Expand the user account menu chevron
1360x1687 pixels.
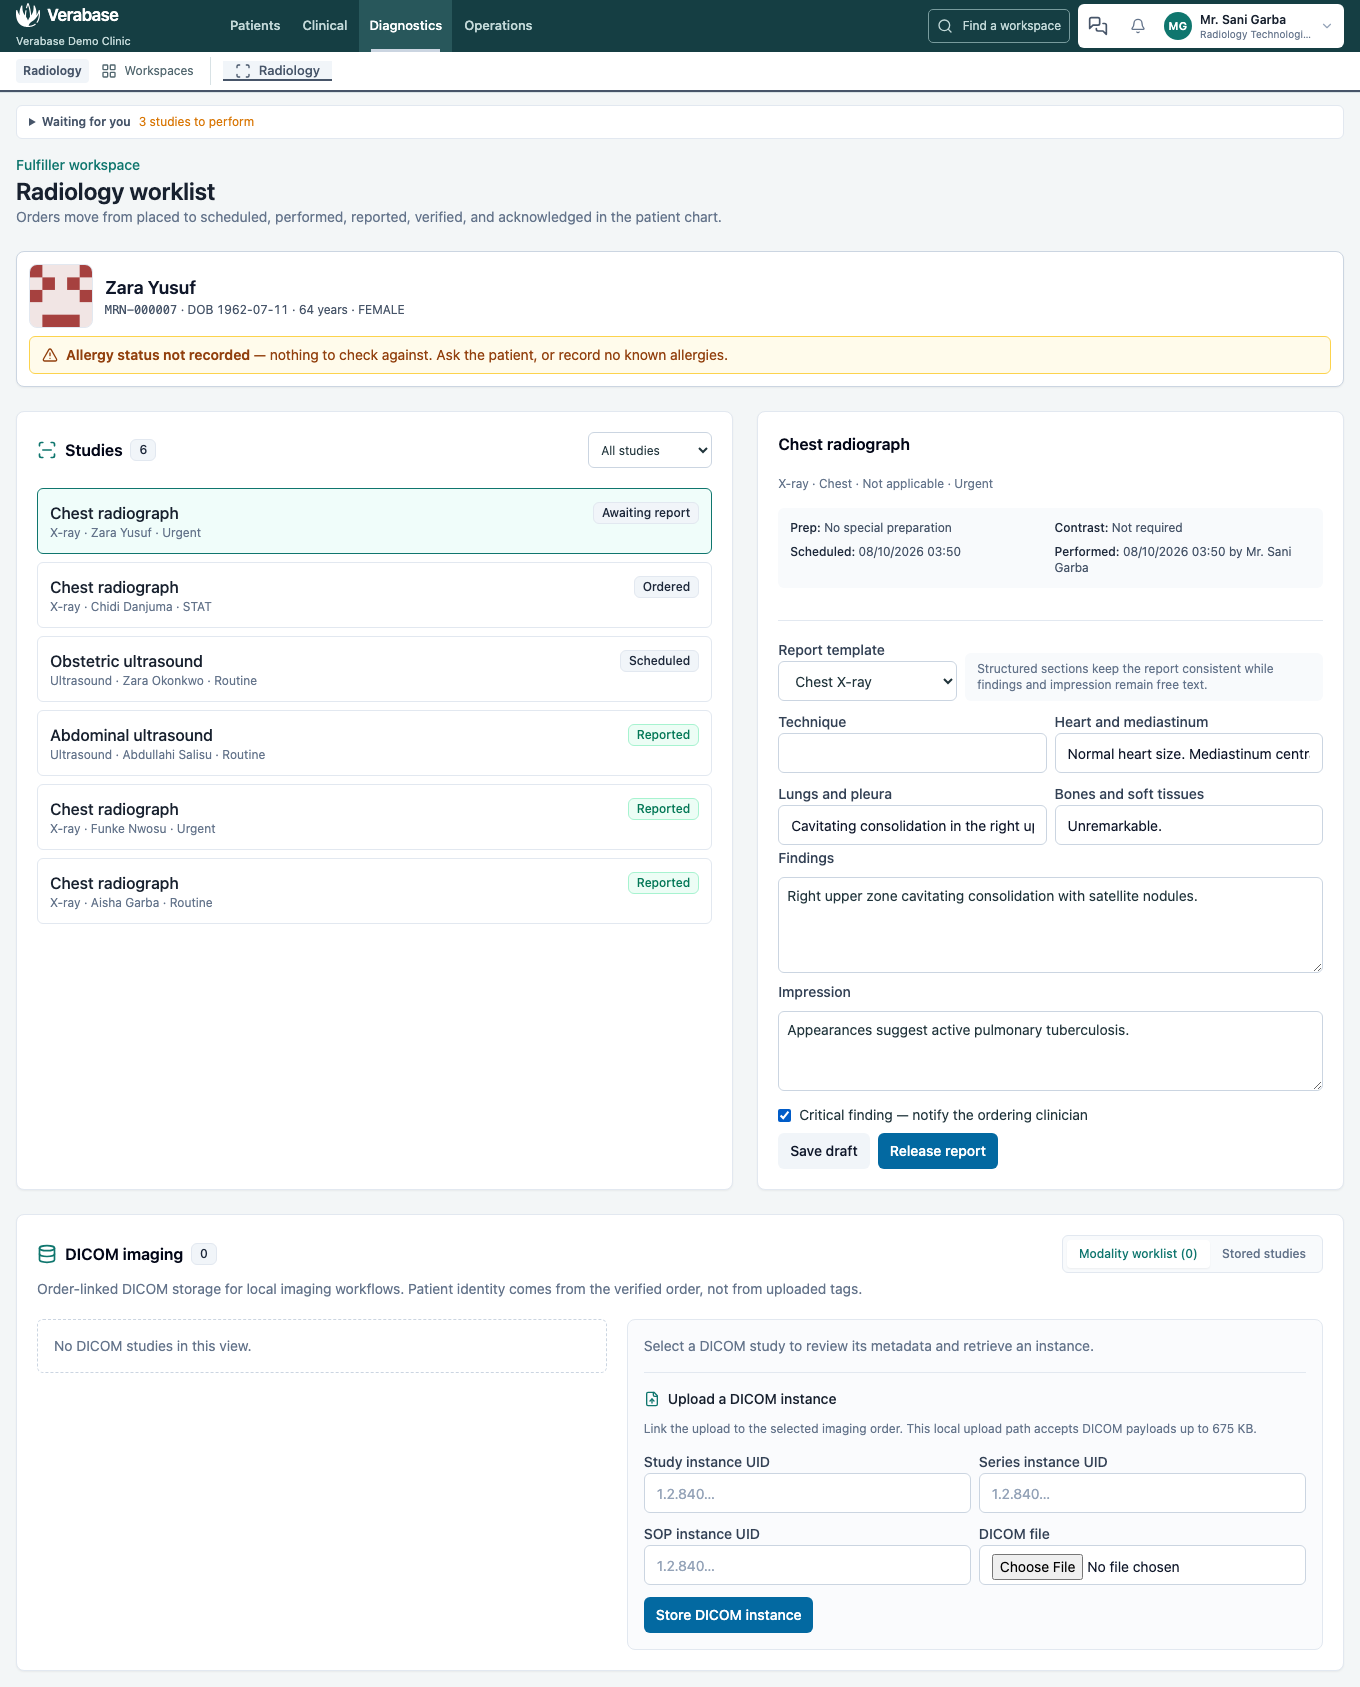click(1327, 26)
